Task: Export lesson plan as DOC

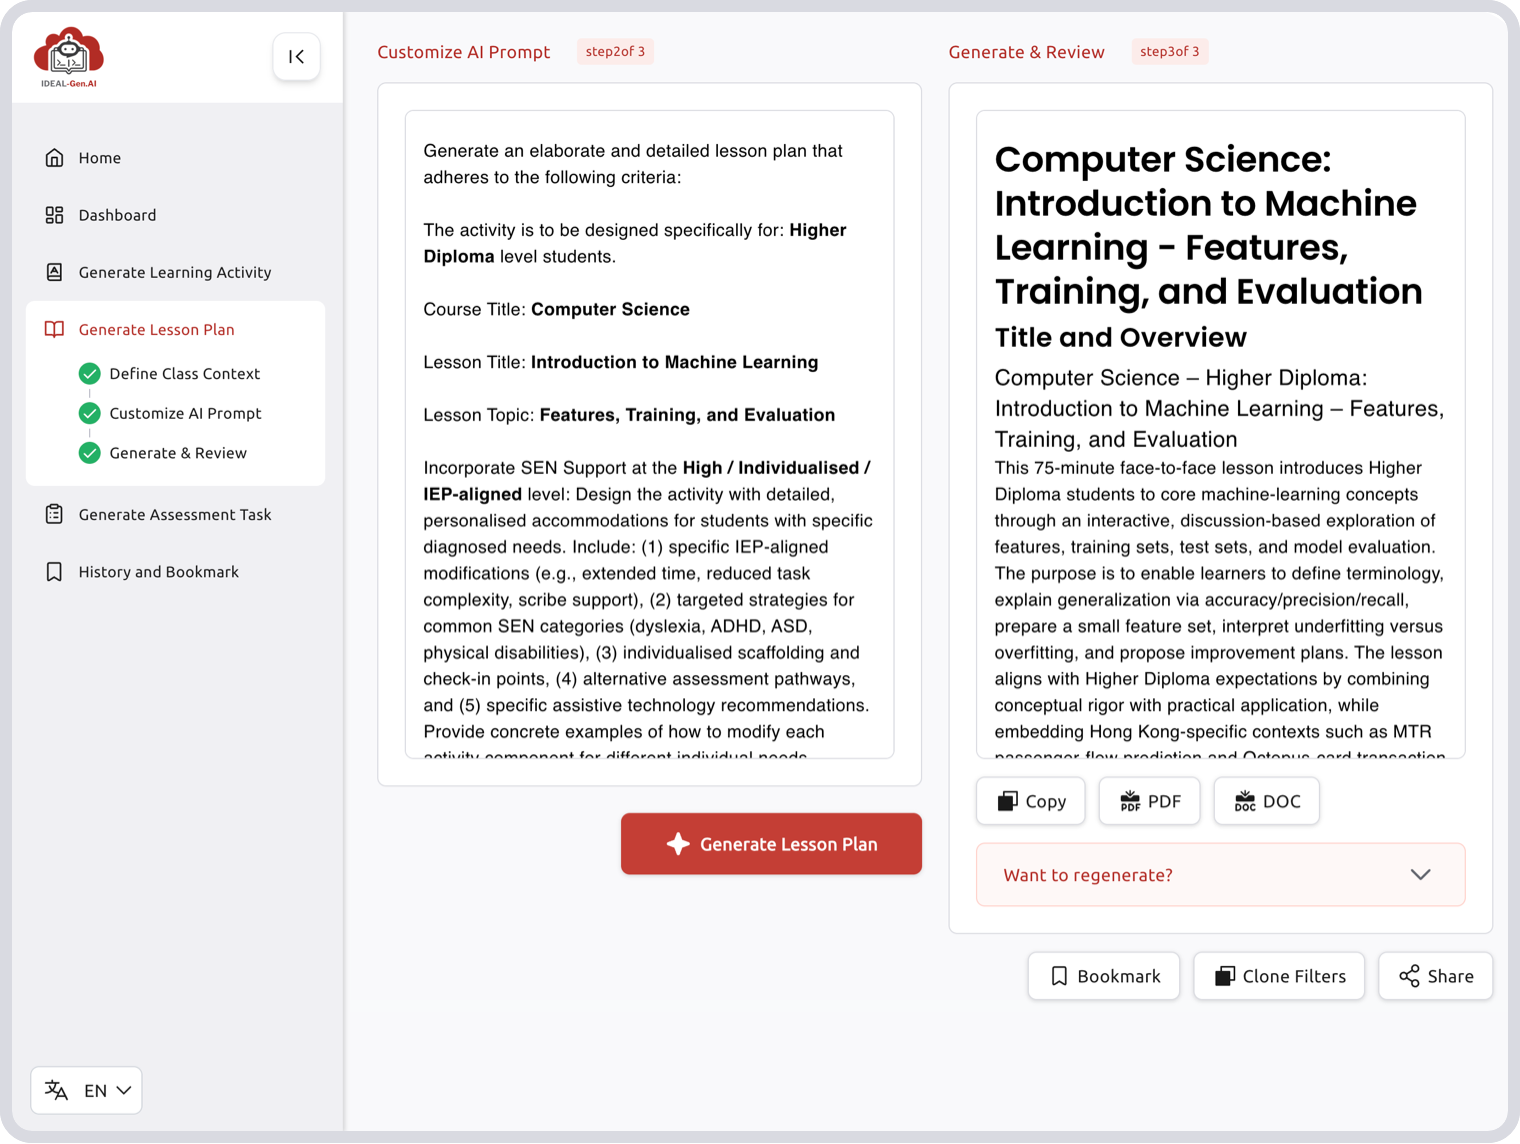Action: tap(1266, 801)
